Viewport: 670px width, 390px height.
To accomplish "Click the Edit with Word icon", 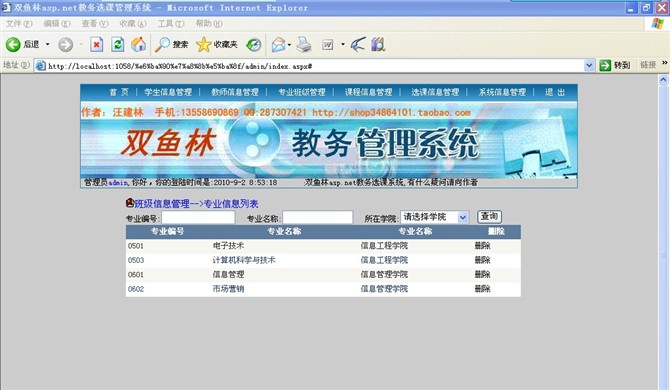I will [x=328, y=44].
